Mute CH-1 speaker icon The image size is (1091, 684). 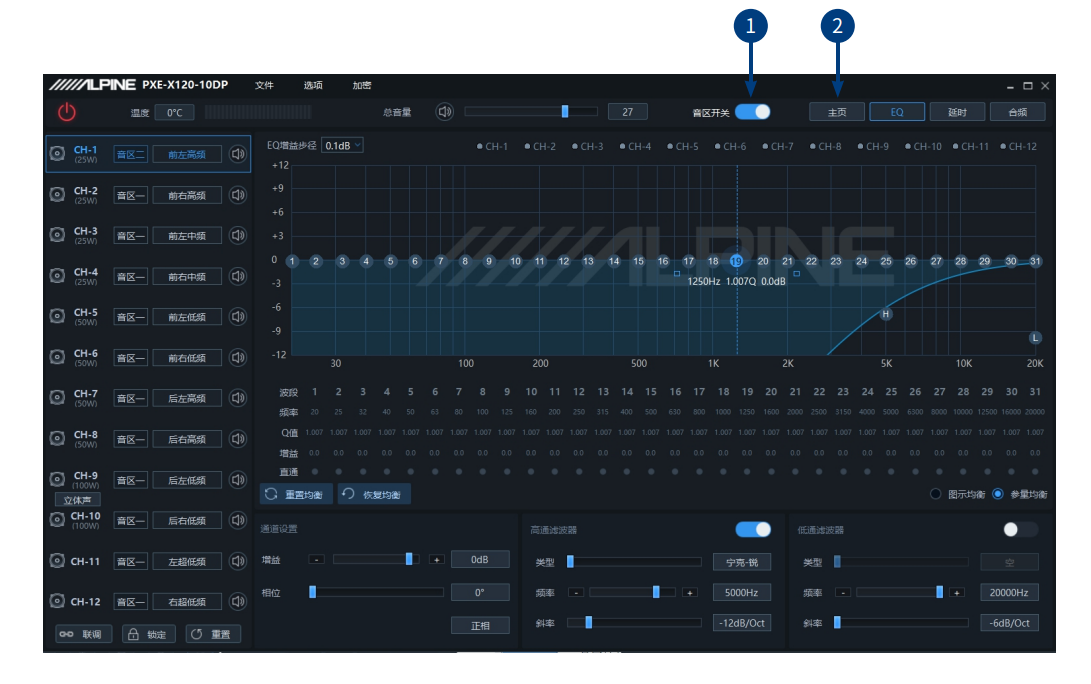pos(238,154)
